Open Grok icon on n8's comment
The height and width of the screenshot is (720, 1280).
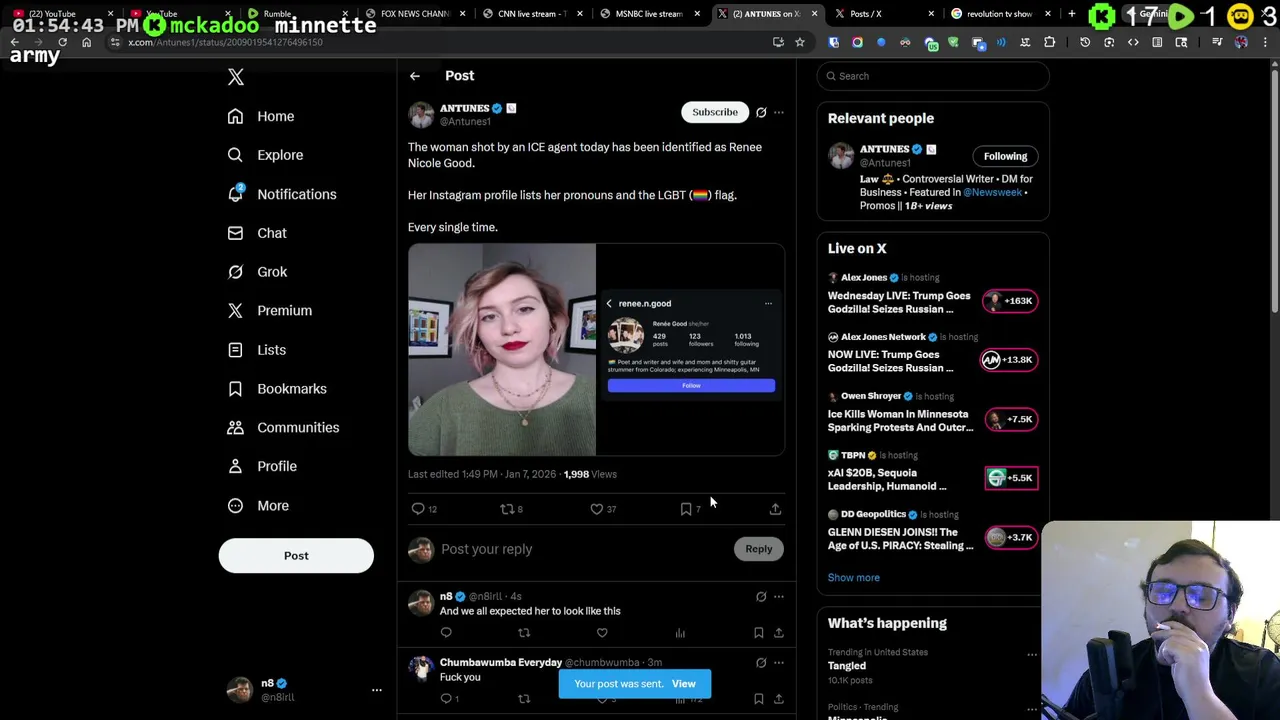coord(761,596)
